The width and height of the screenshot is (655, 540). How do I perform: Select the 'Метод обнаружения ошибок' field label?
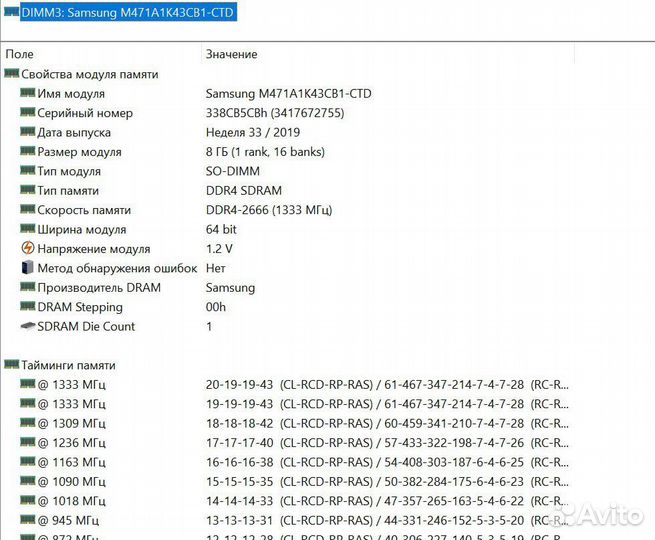[x=117, y=269]
